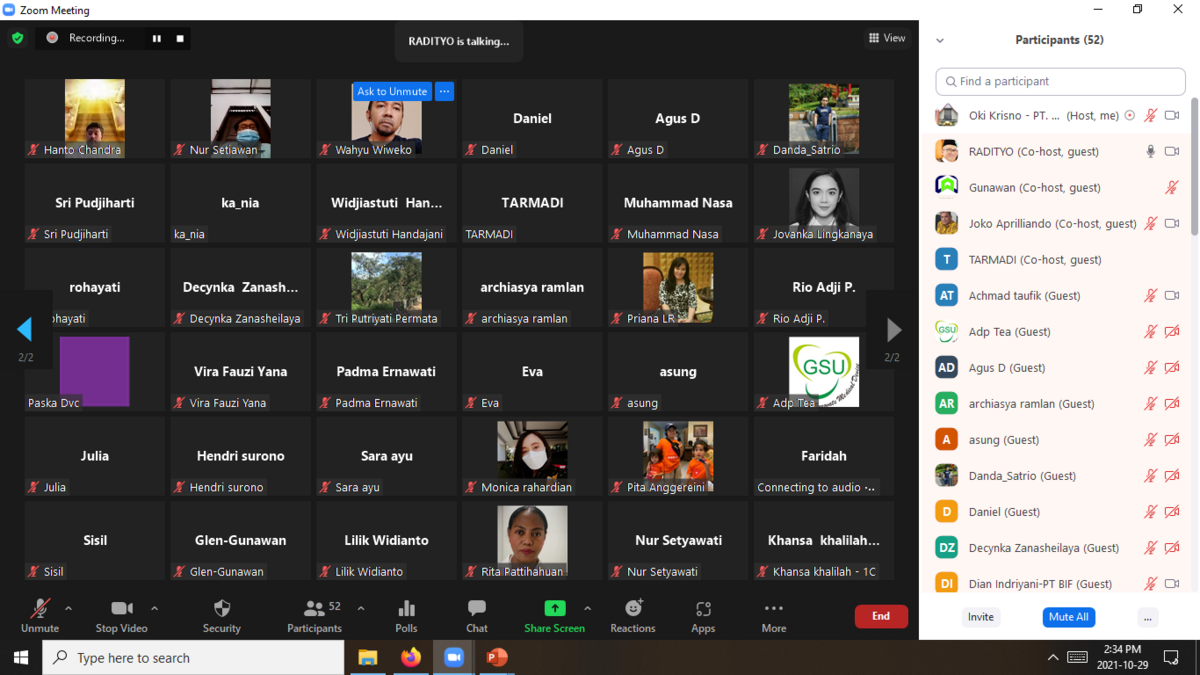1200x675 pixels.
Task: Open PowerPoint from the taskbar
Action: pyautogui.click(x=497, y=657)
